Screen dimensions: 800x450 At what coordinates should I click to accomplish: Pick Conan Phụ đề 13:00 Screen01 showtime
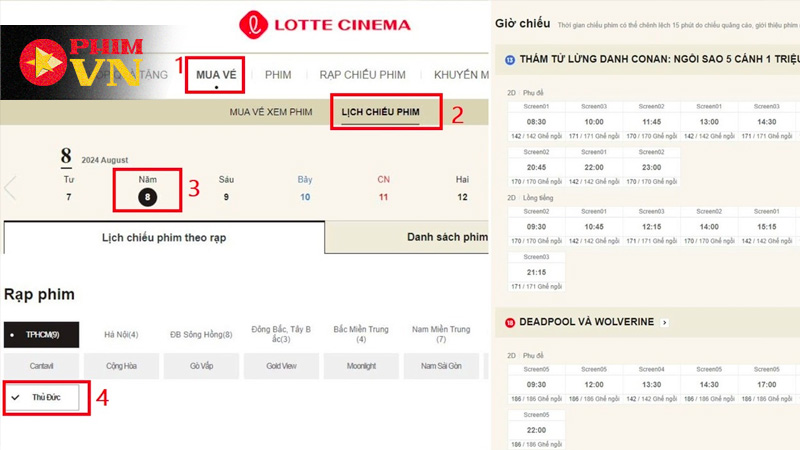709,122
